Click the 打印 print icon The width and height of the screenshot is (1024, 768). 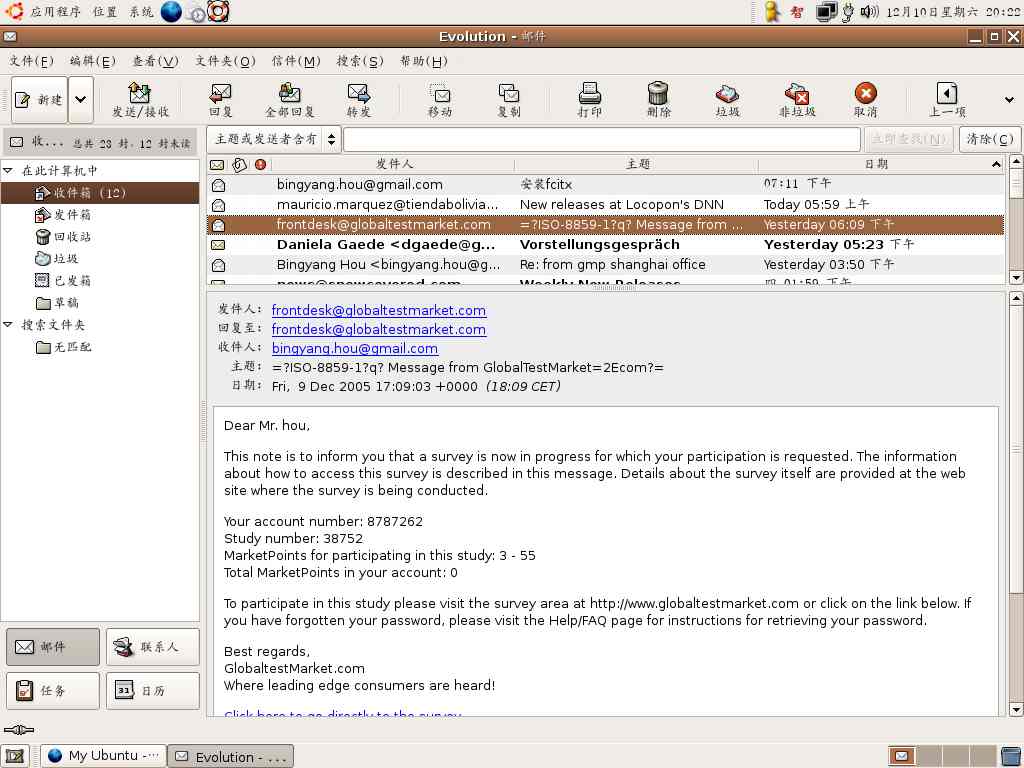tap(589, 100)
